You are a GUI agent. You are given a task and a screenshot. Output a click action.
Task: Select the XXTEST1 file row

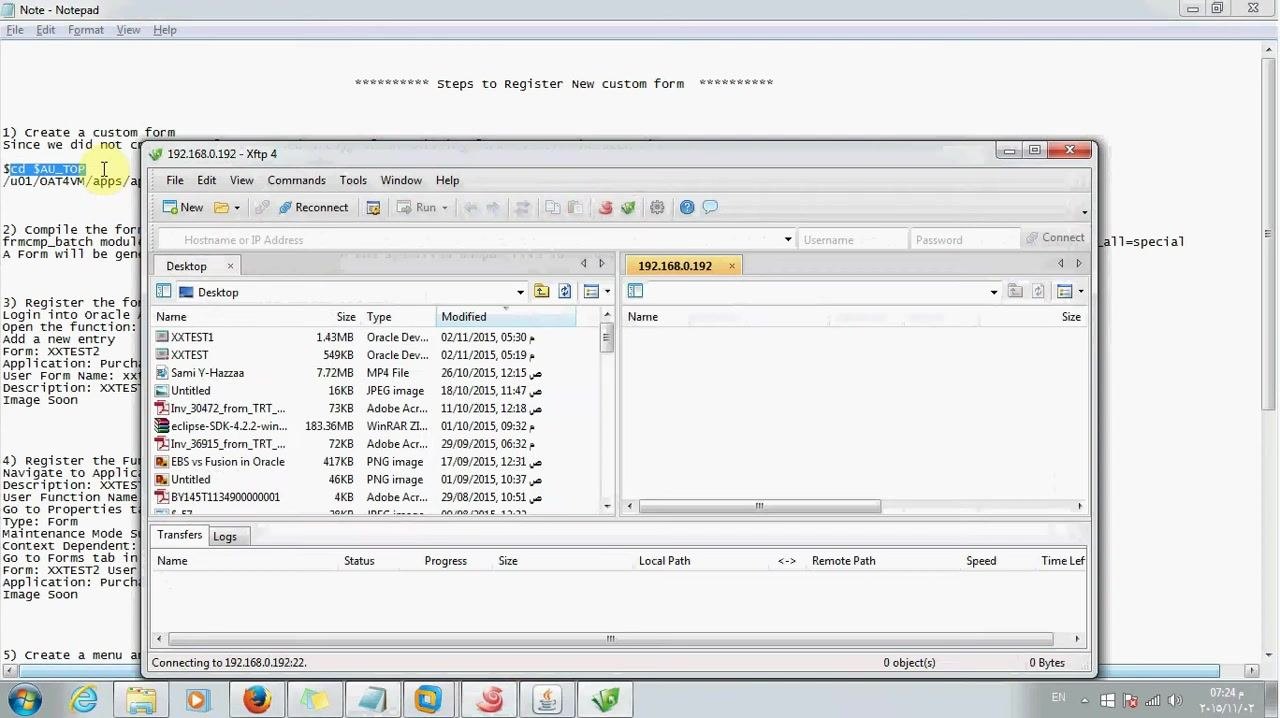click(x=376, y=337)
